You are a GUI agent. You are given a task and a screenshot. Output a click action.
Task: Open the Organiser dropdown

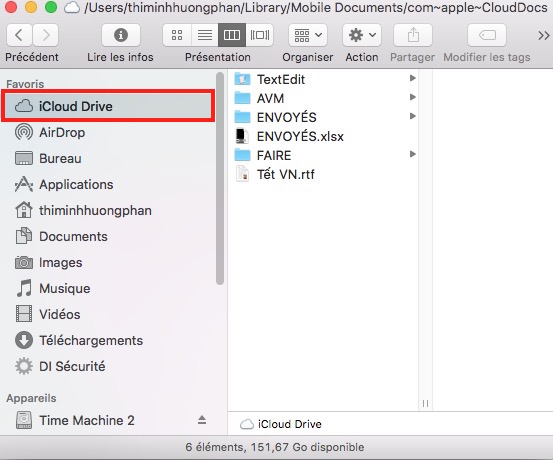[308, 35]
